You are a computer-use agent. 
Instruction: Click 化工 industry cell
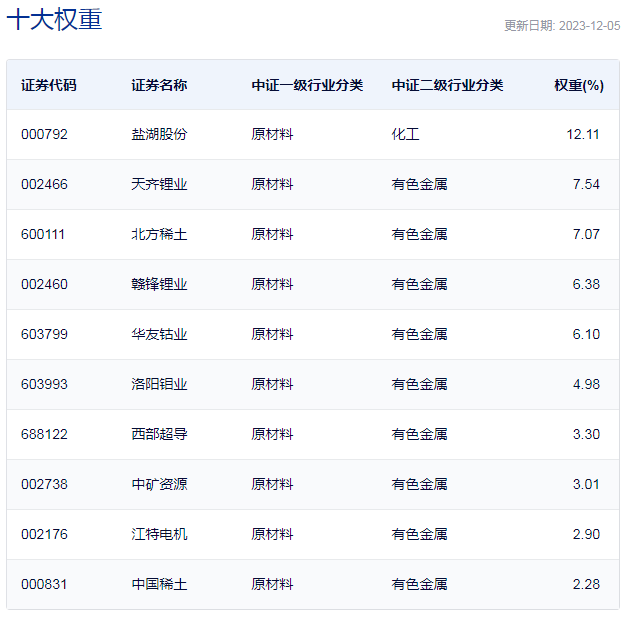click(405, 134)
